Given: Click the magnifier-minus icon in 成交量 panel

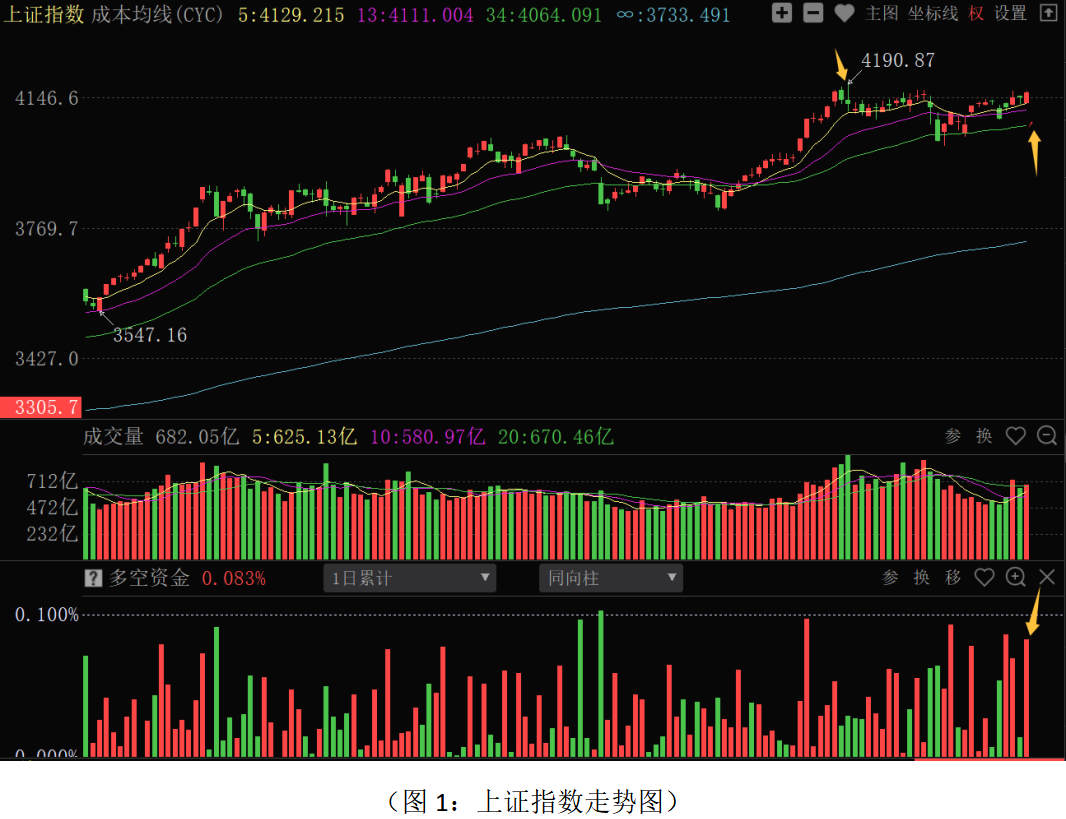Looking at the screenshot, I should point(1047,436).
